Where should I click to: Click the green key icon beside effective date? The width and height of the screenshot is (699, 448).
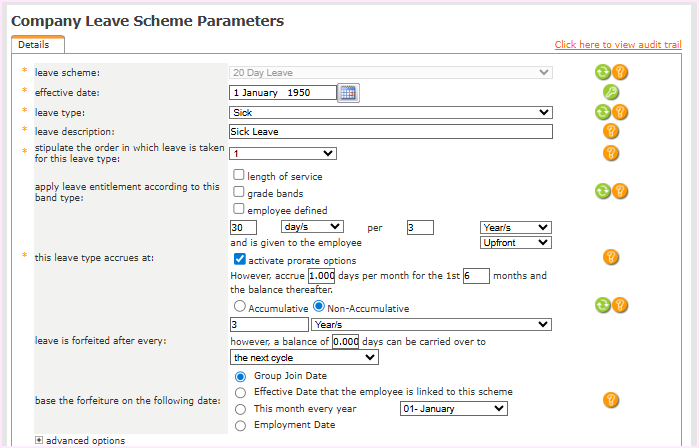(611, 92)
